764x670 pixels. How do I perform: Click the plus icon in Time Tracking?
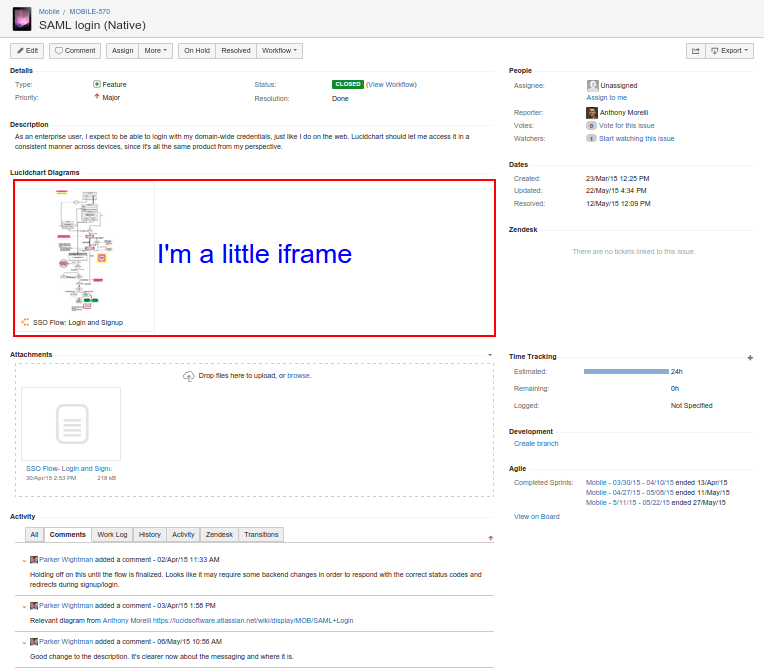point(750,358)
